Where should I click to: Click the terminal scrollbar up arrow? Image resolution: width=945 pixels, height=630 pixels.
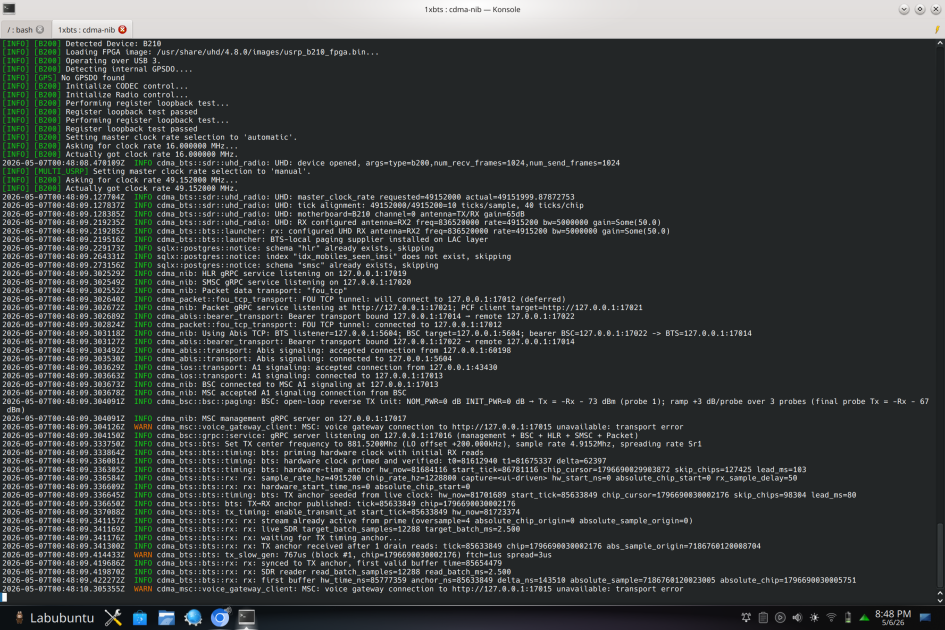940,43
